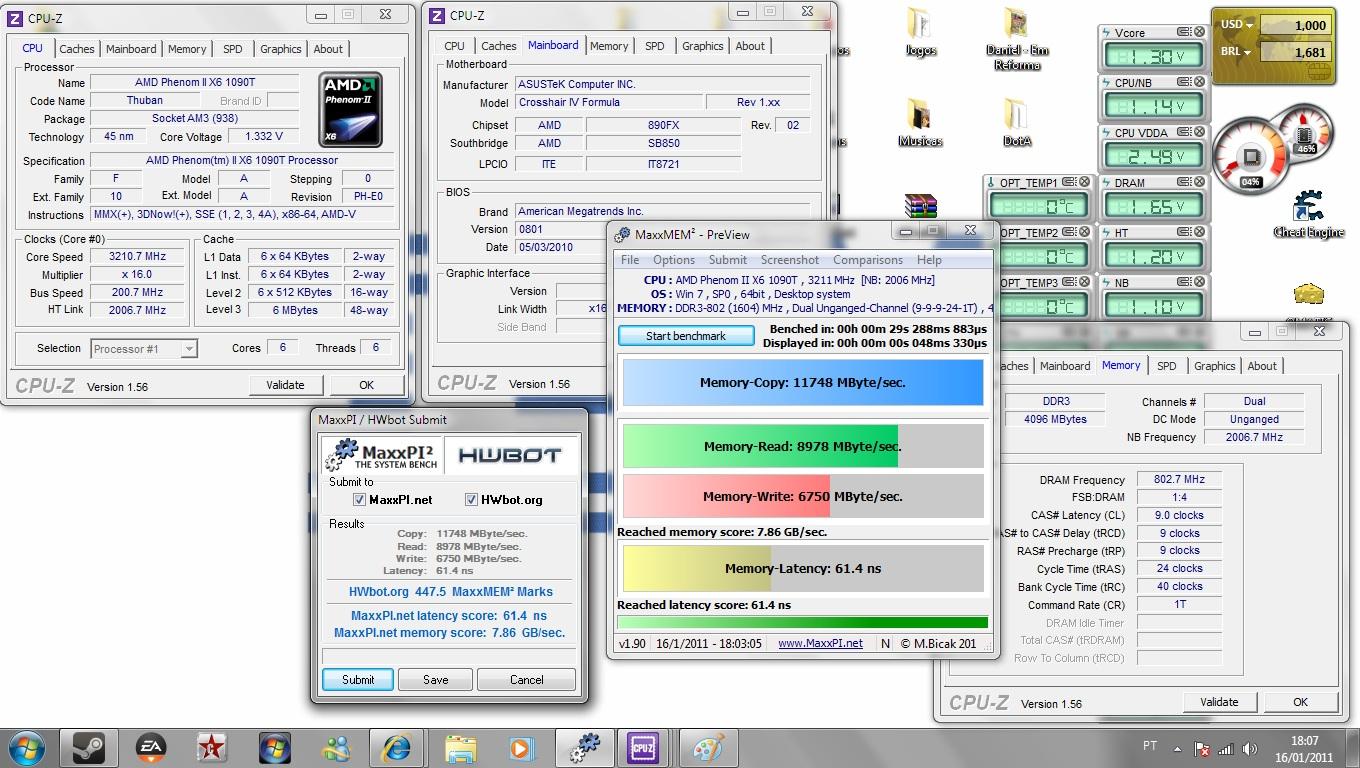
Task: Click Save in the HWbot Submit dialog
Action: click(x=436, y=680)
